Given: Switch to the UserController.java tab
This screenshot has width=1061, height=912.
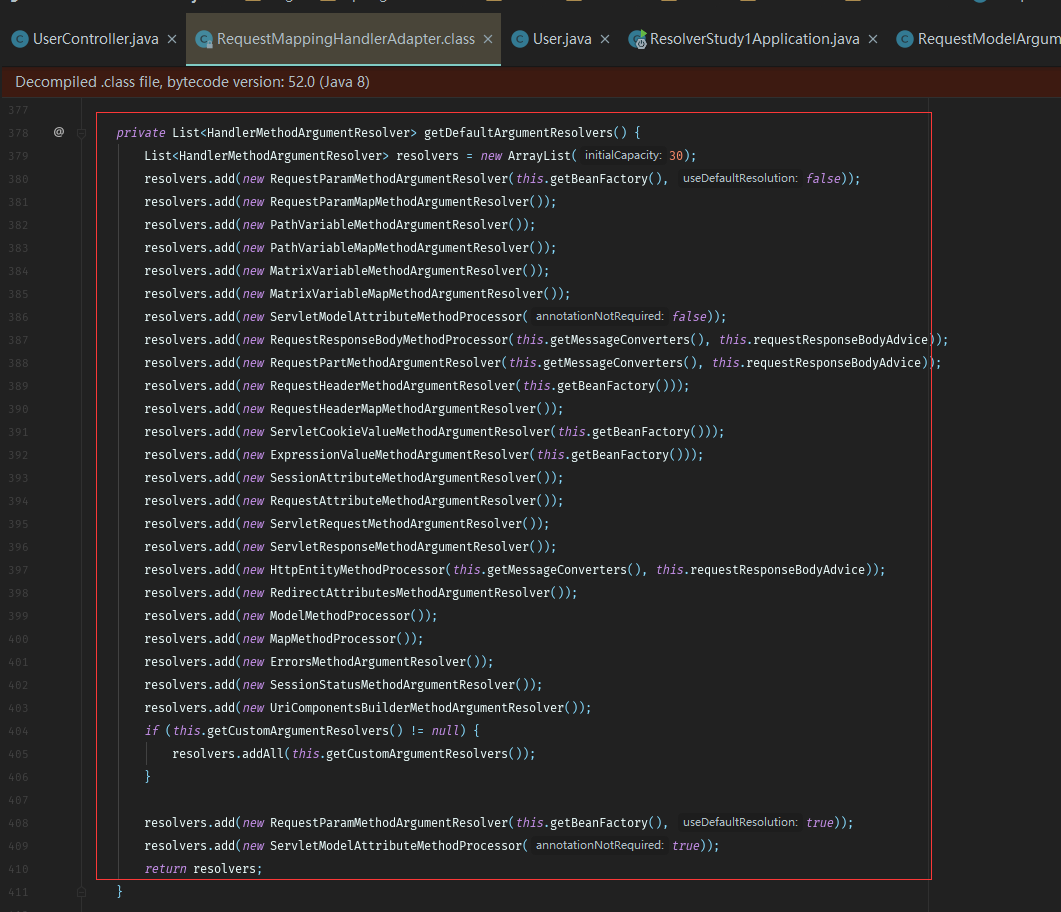Looking at the screenshot, I should [x=95, y=39].
